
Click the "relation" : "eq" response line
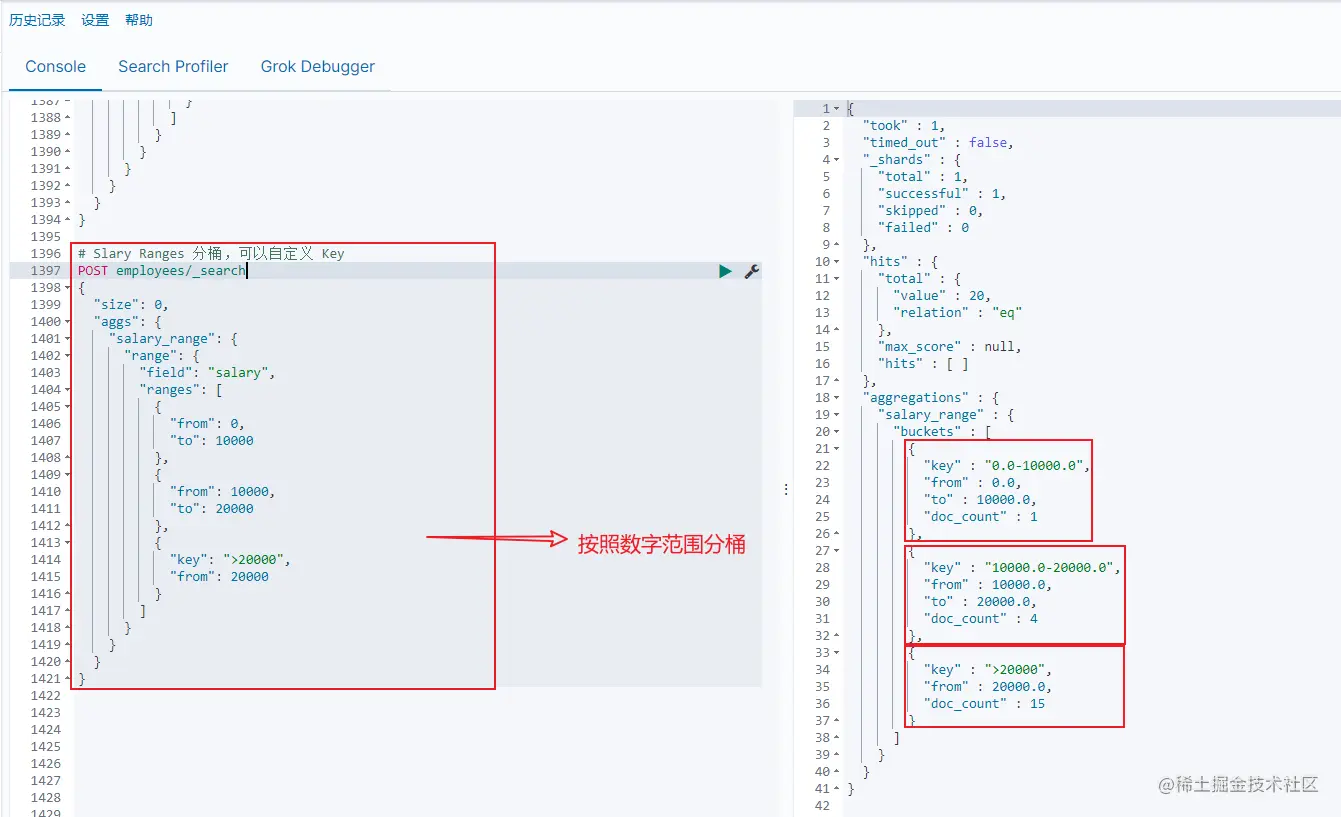(958, 312)
